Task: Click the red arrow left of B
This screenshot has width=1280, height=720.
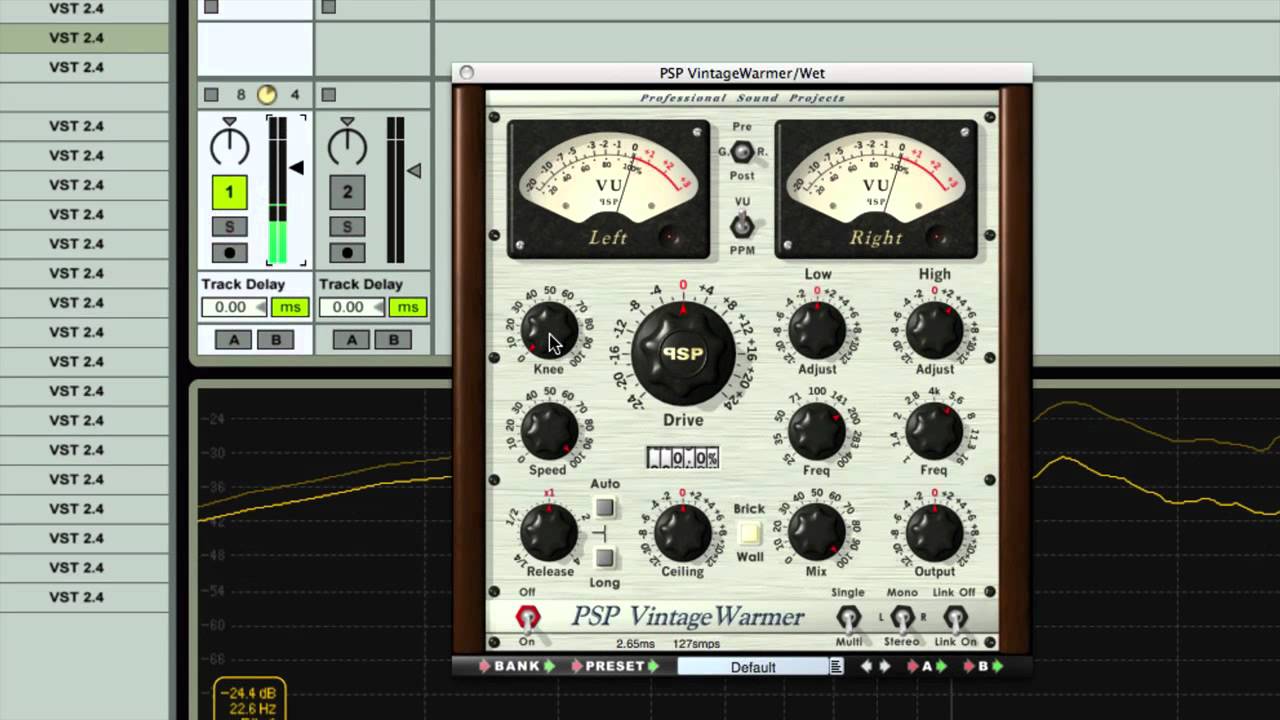Action: click(x=969, y=666)
